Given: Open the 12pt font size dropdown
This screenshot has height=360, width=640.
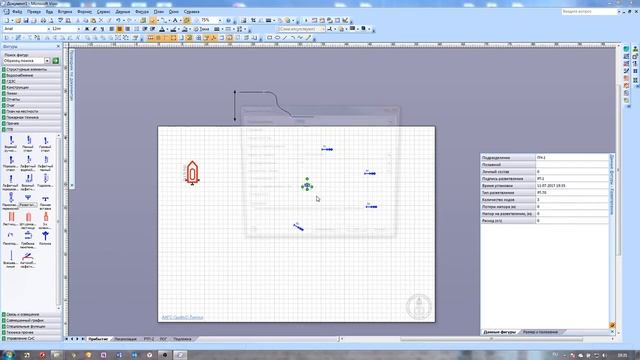Looking at the screenshot, I should point(78,29).
